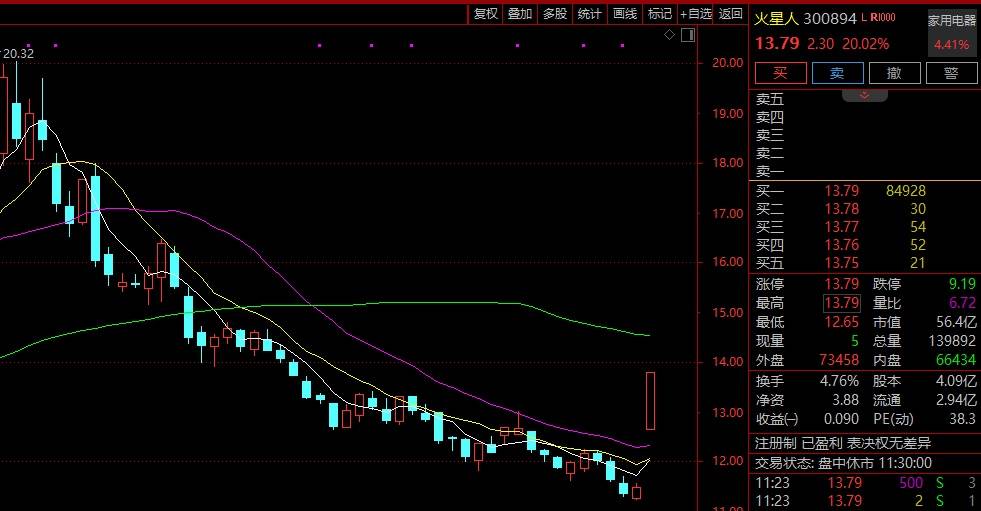Open the 标记 mark menu
This screenshot has width=981, height=511.
(x=659, y=14)
